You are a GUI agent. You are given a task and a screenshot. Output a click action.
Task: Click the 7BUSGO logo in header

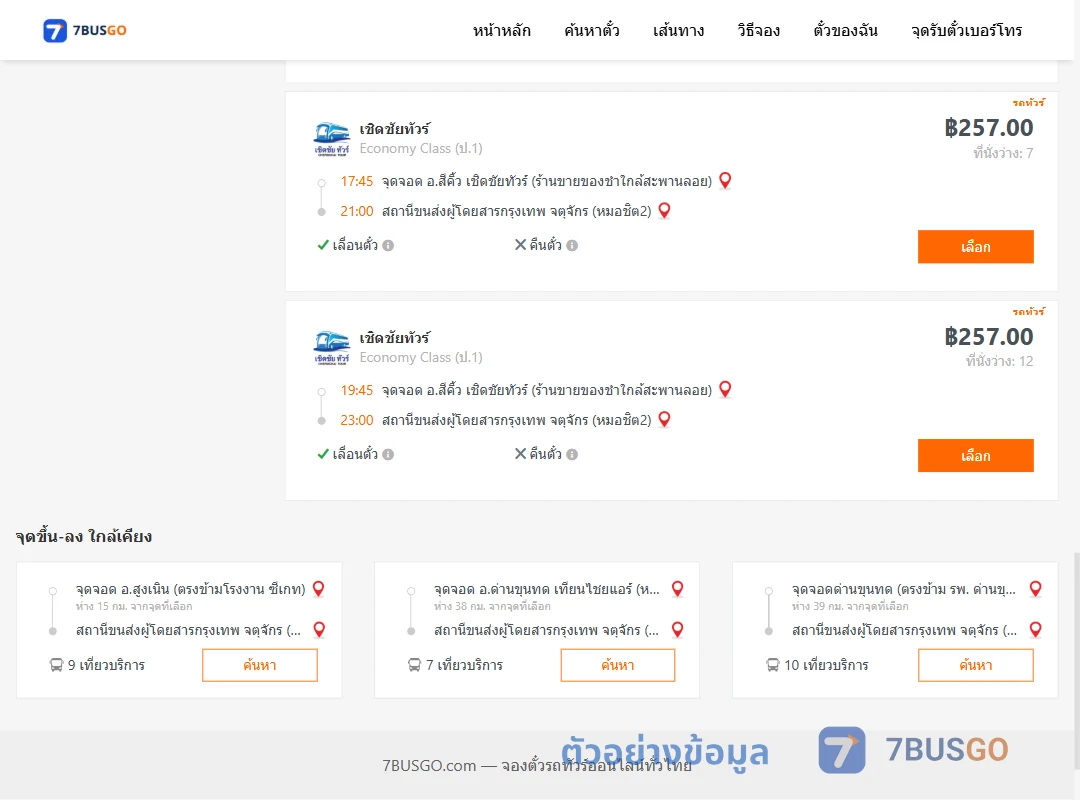pyautogui.click(x=85, y=30)
